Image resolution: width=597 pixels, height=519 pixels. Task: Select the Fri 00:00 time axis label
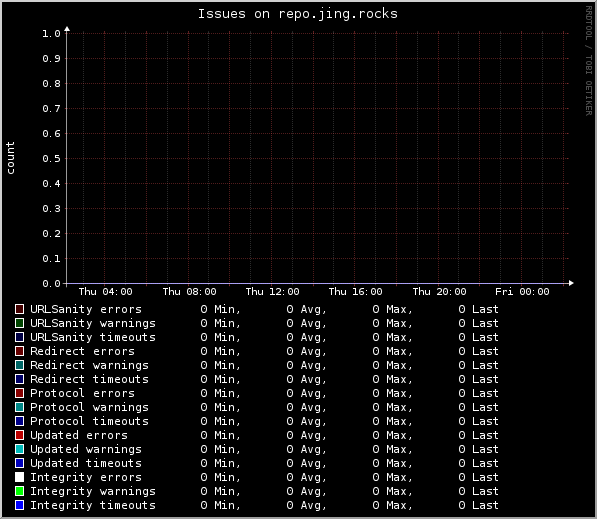522,292
